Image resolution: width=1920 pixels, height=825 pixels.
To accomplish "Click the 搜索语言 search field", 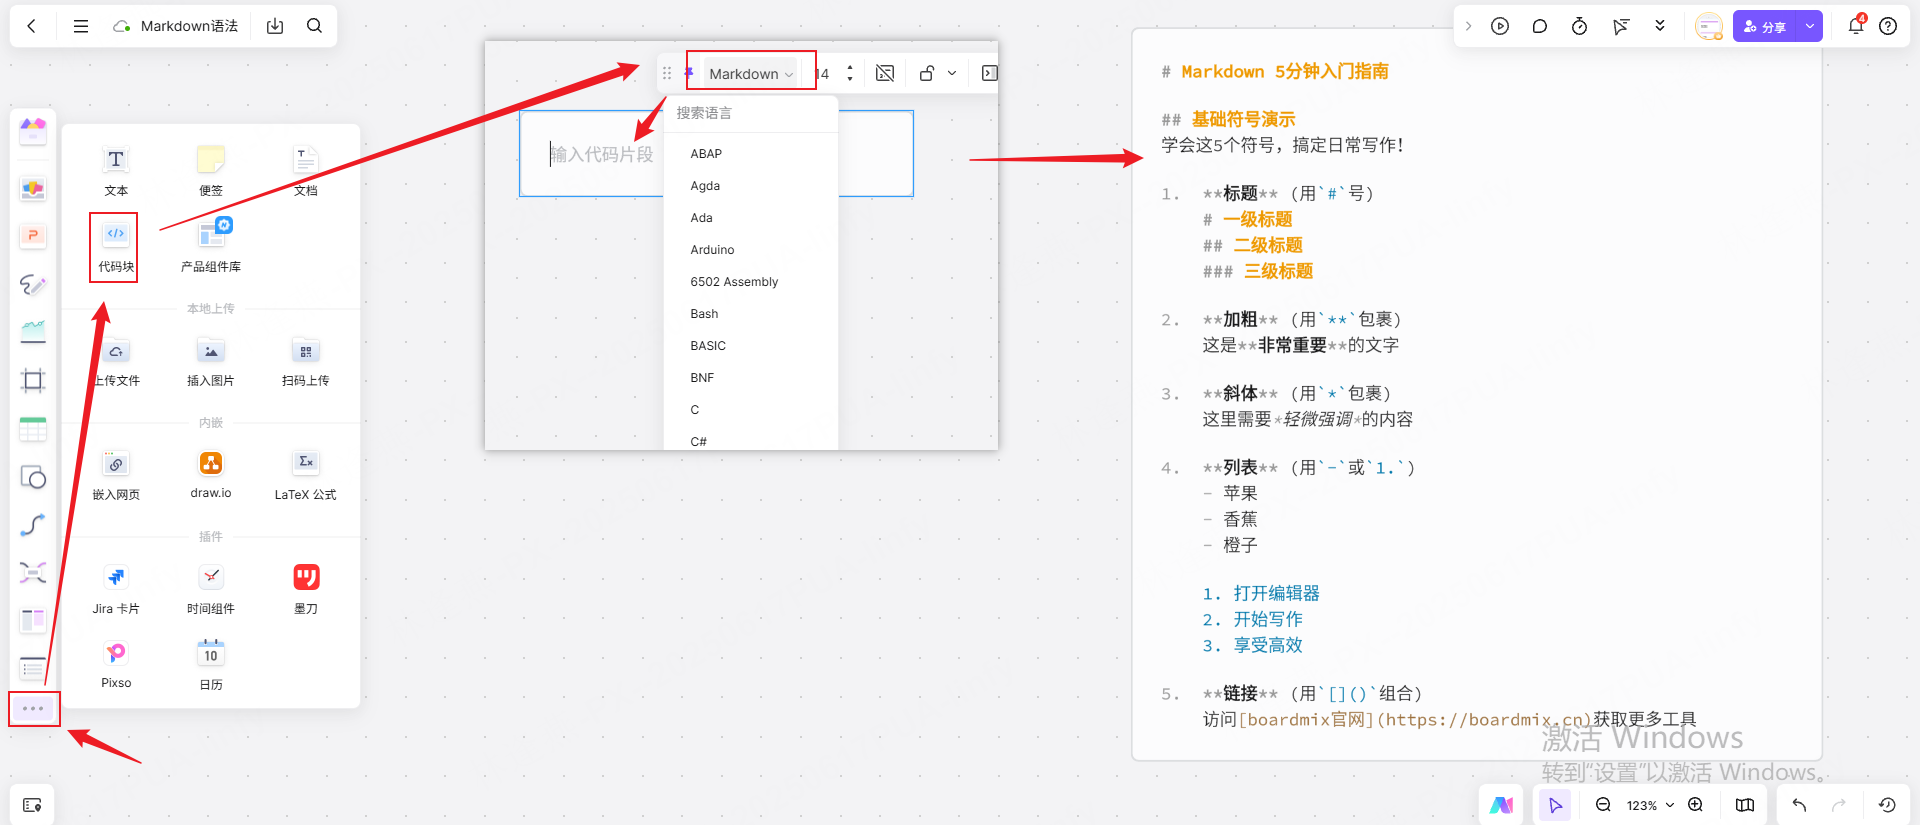I will 751,113.
